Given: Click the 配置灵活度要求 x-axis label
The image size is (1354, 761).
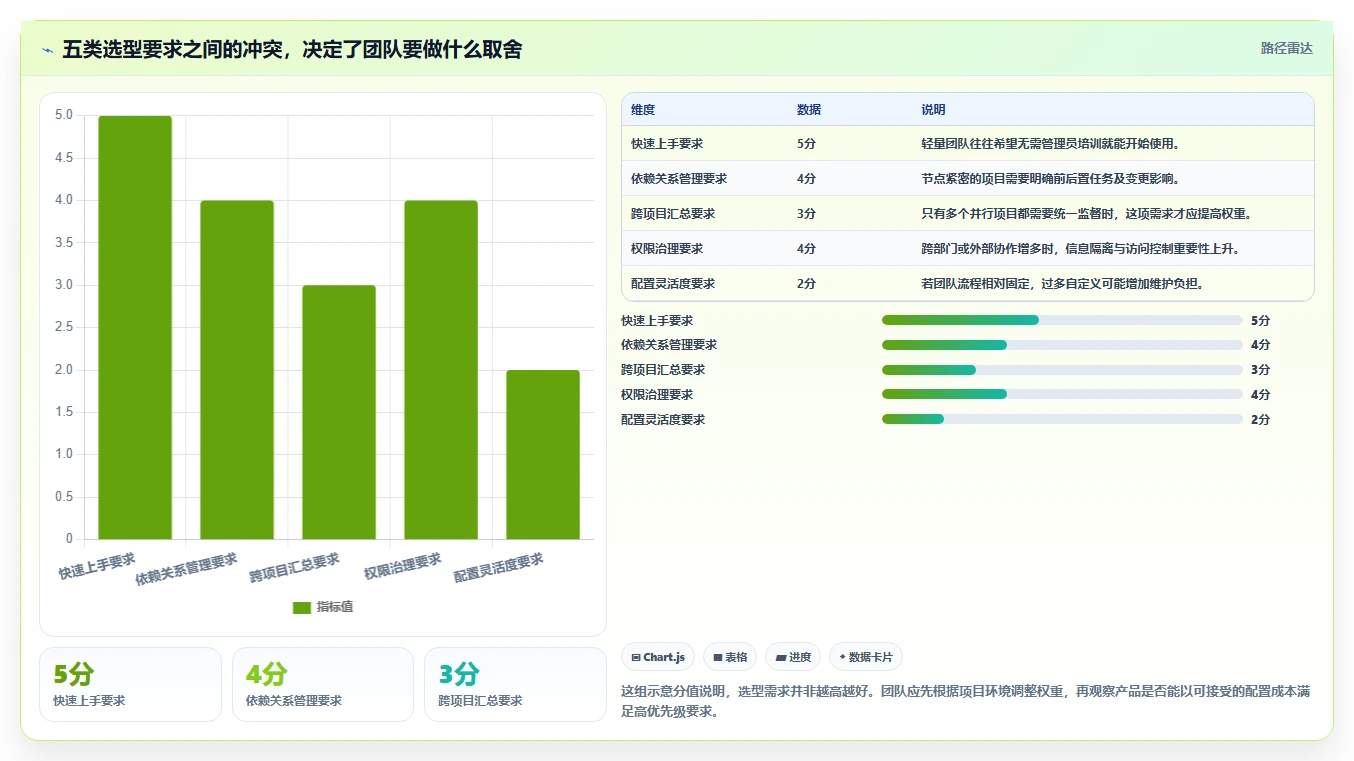Looking at the screenshot, I should [499, 568].
